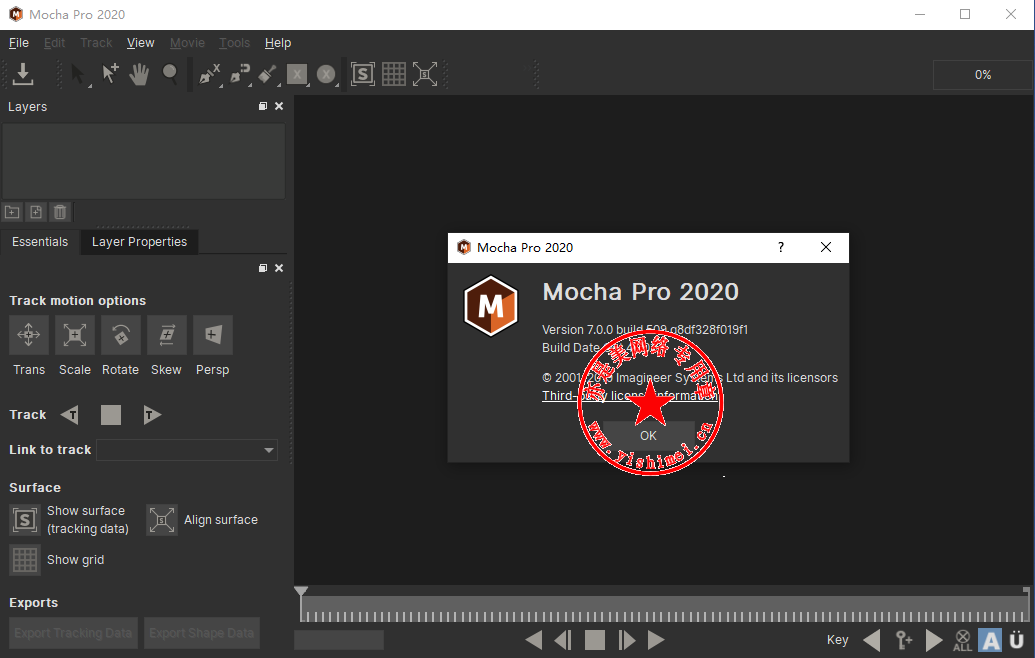
Task: Duplicate layer using the plus-page icon
Action: [x=36, y=212]
